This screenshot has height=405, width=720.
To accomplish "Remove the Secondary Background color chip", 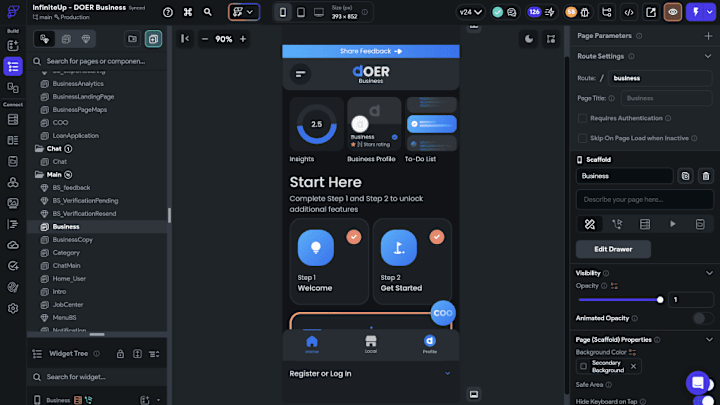I will [633, 366].
